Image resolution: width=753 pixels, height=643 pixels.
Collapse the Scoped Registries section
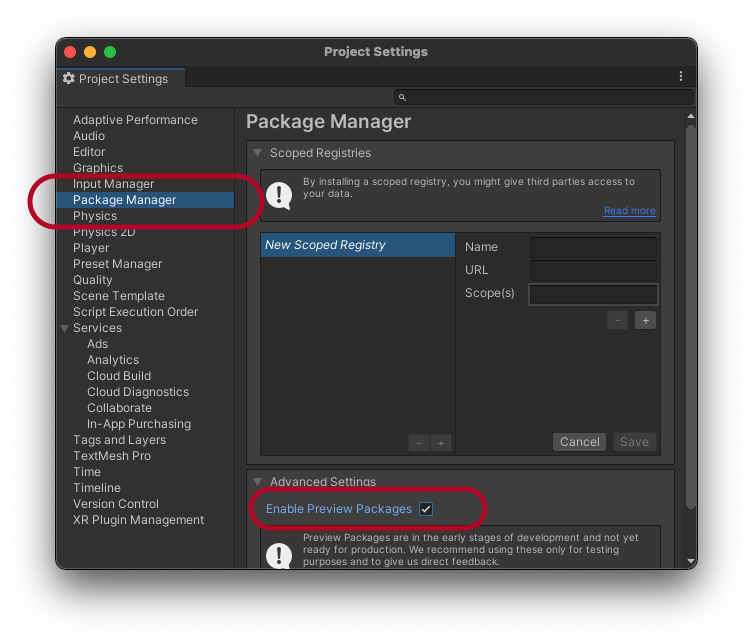point(258,153)
